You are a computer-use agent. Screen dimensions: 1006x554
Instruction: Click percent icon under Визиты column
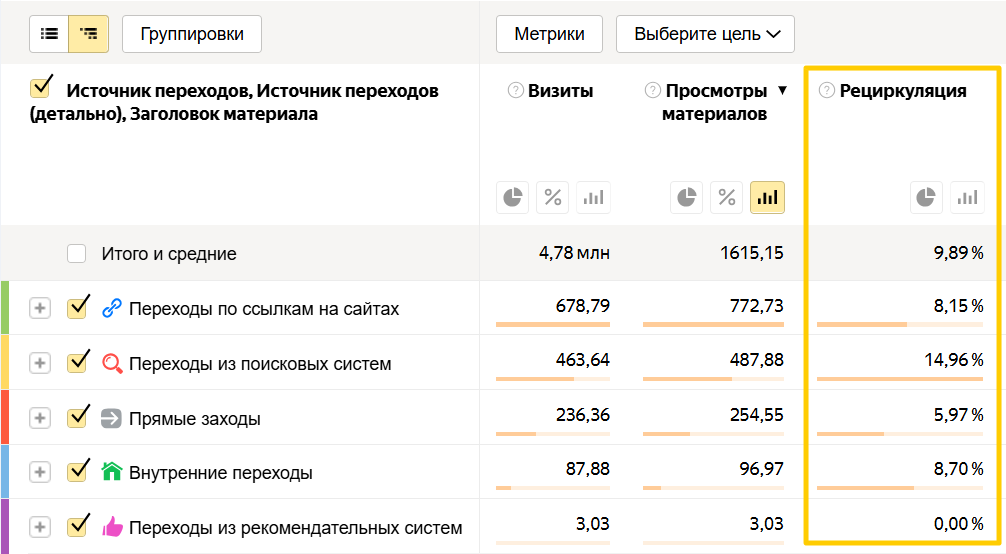[553, 197]
